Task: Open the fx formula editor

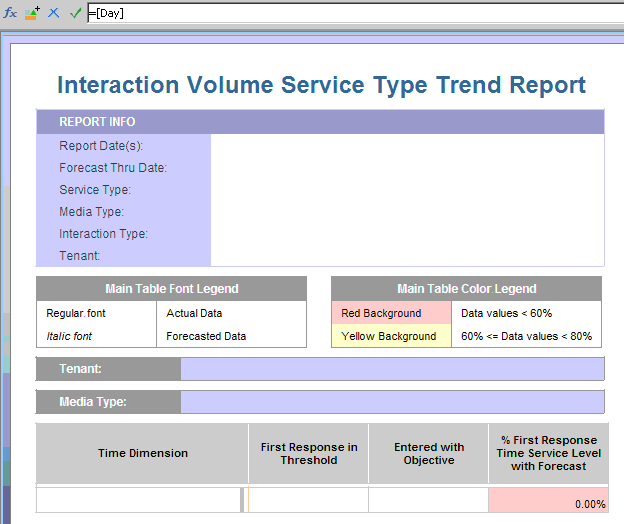Action: (x=11, y=13)
